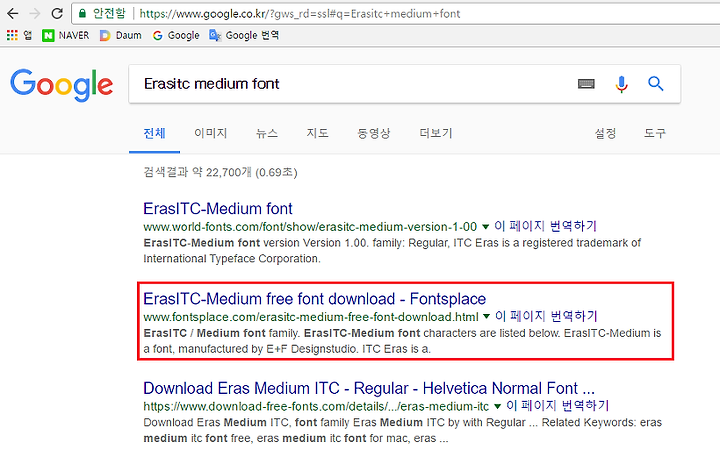Click the browser forward arrow
This screenshot has height=457, width=720.
[35, 13]
